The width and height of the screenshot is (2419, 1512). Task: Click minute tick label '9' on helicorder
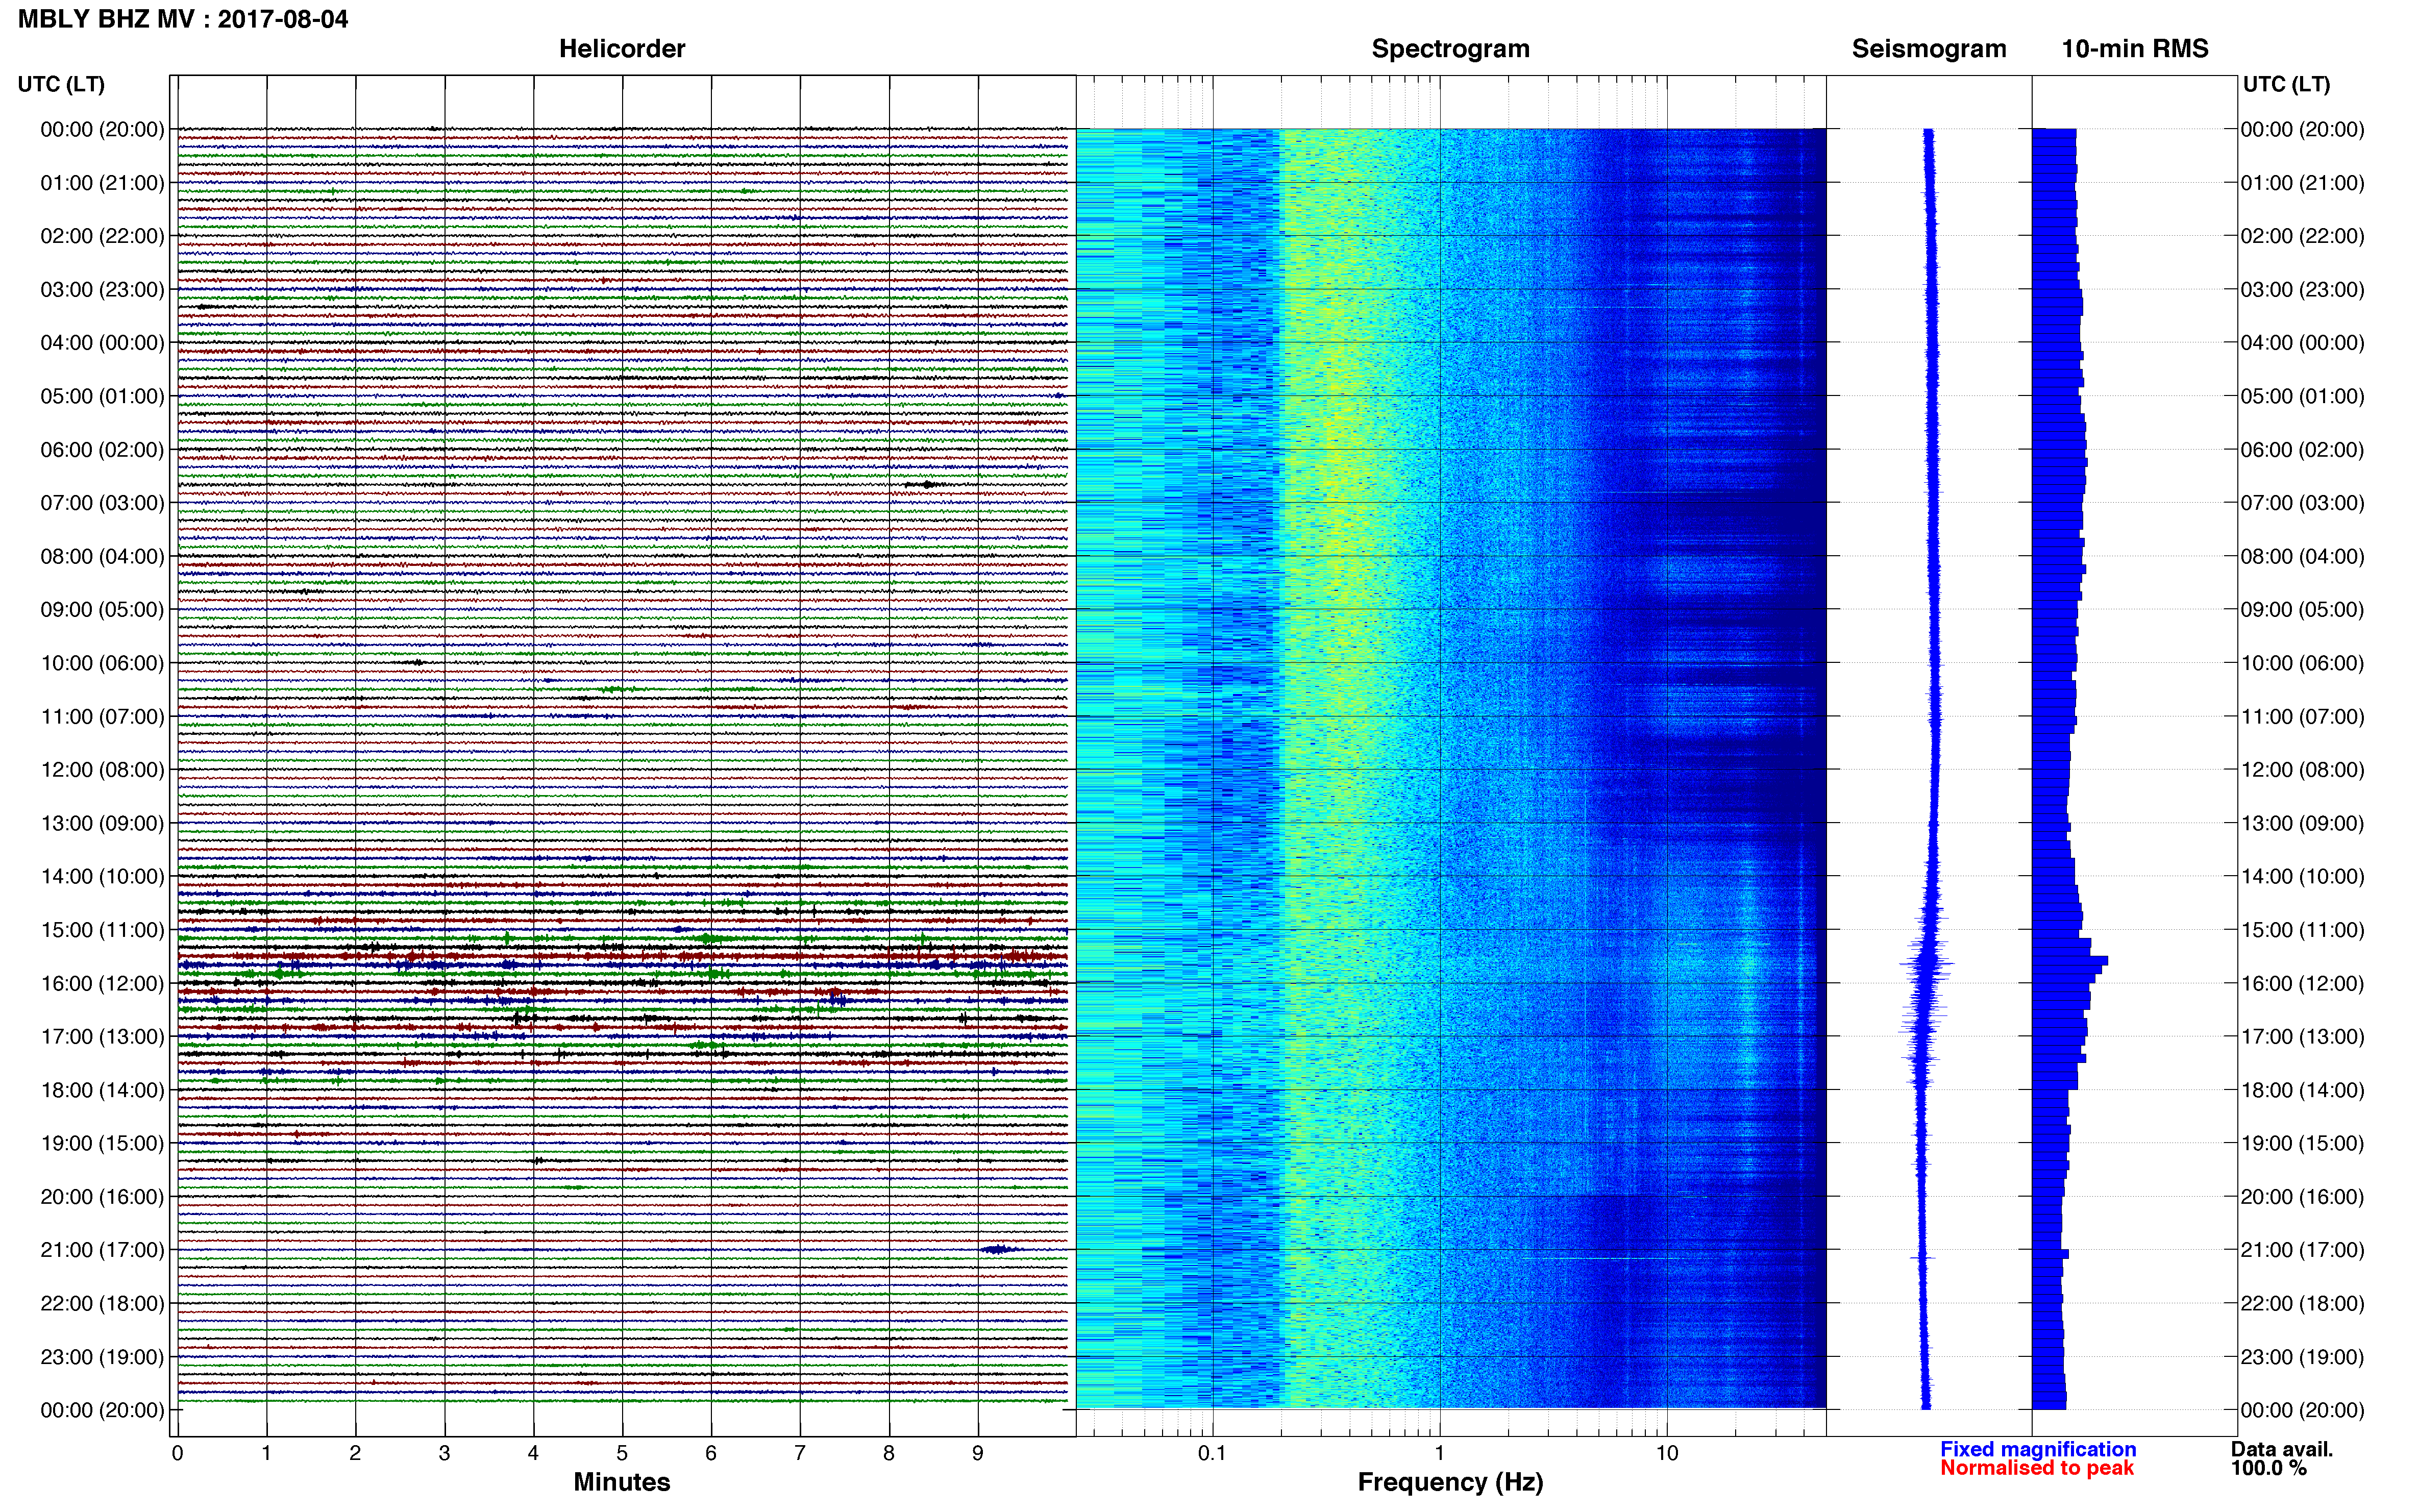978,1453
